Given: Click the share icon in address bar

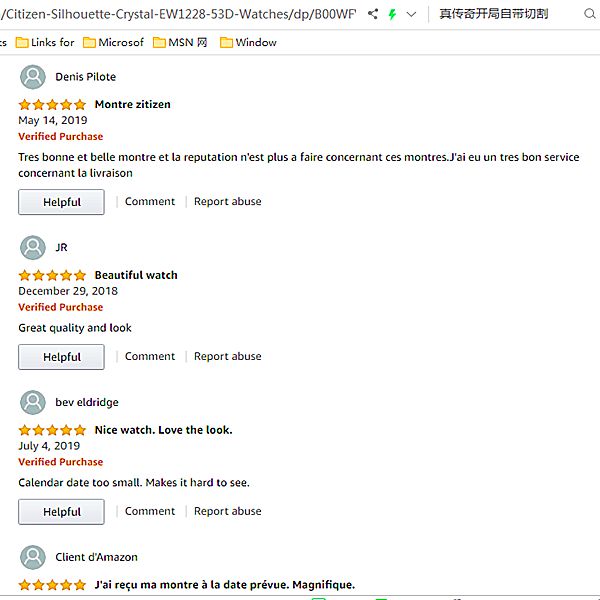Looking at the screenshot, I should (373, 14).
